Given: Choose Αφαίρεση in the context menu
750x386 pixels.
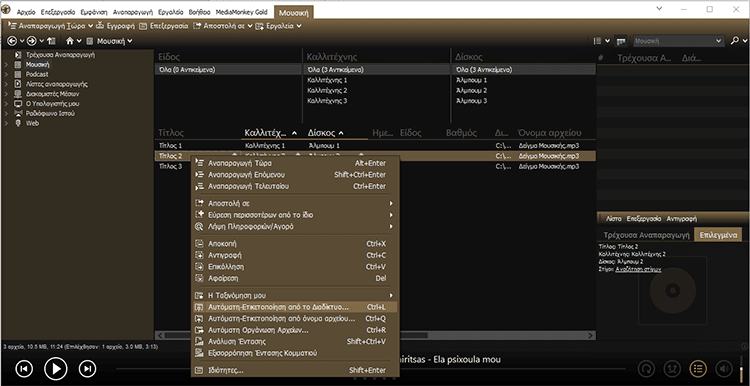Looking at the screenshot, I should (295, 278).
